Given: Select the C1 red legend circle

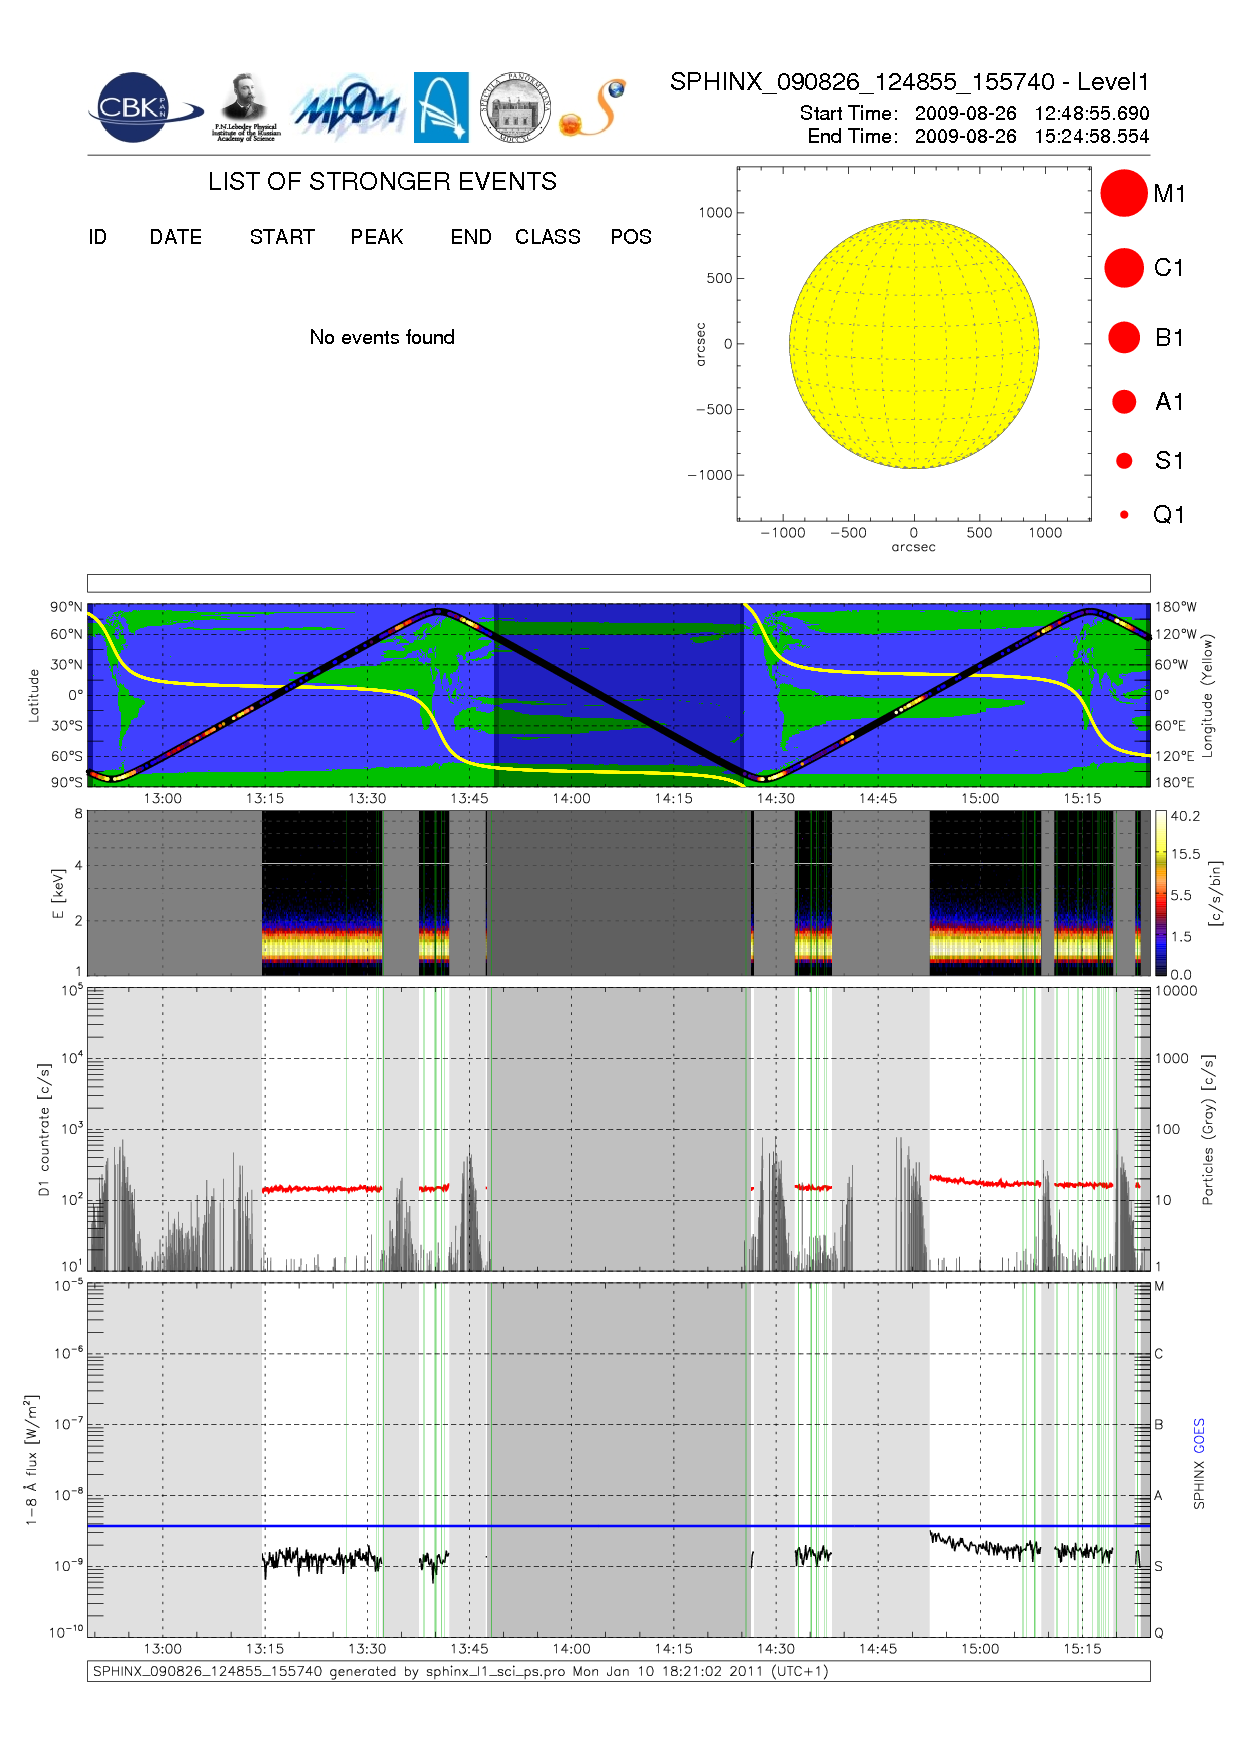Looking at the screenshot, I should [1124, 268].
